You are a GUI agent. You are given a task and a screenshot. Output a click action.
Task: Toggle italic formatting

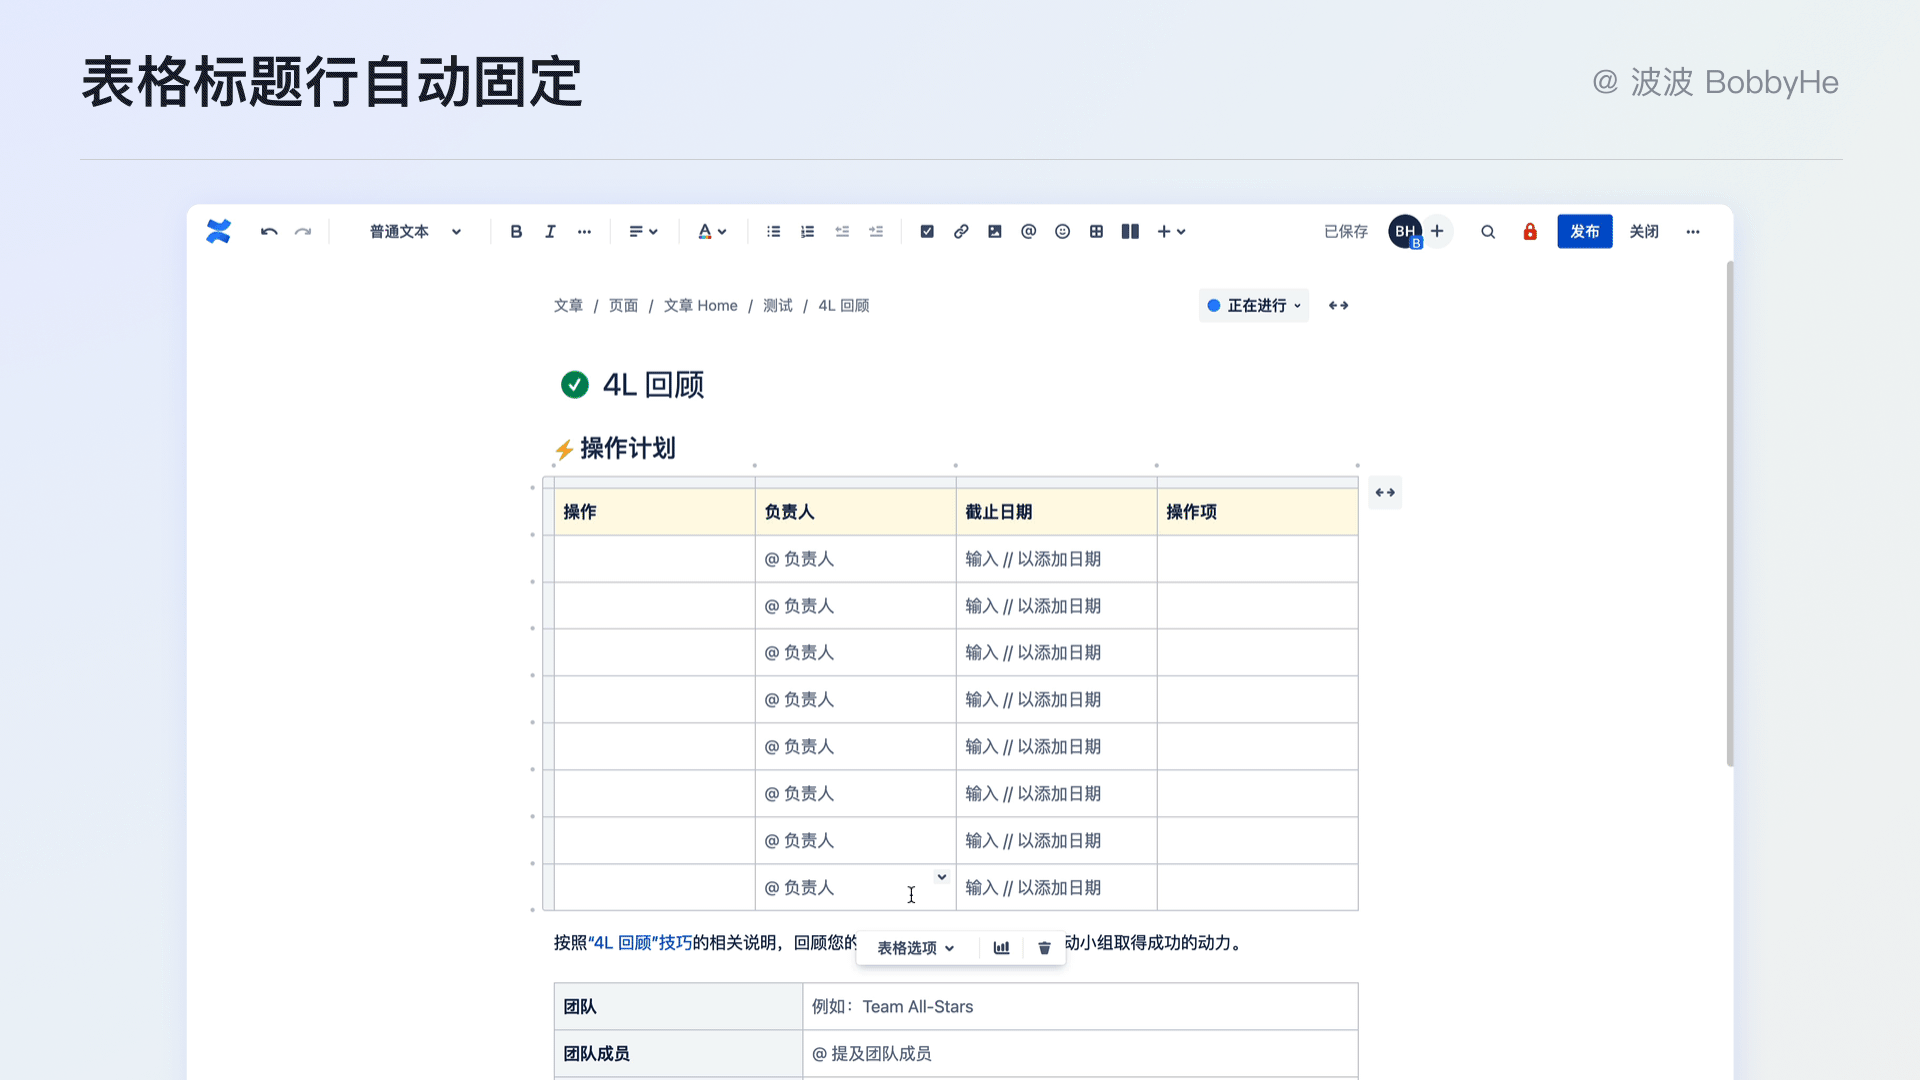pyautogui.click(x=550, y=232)
